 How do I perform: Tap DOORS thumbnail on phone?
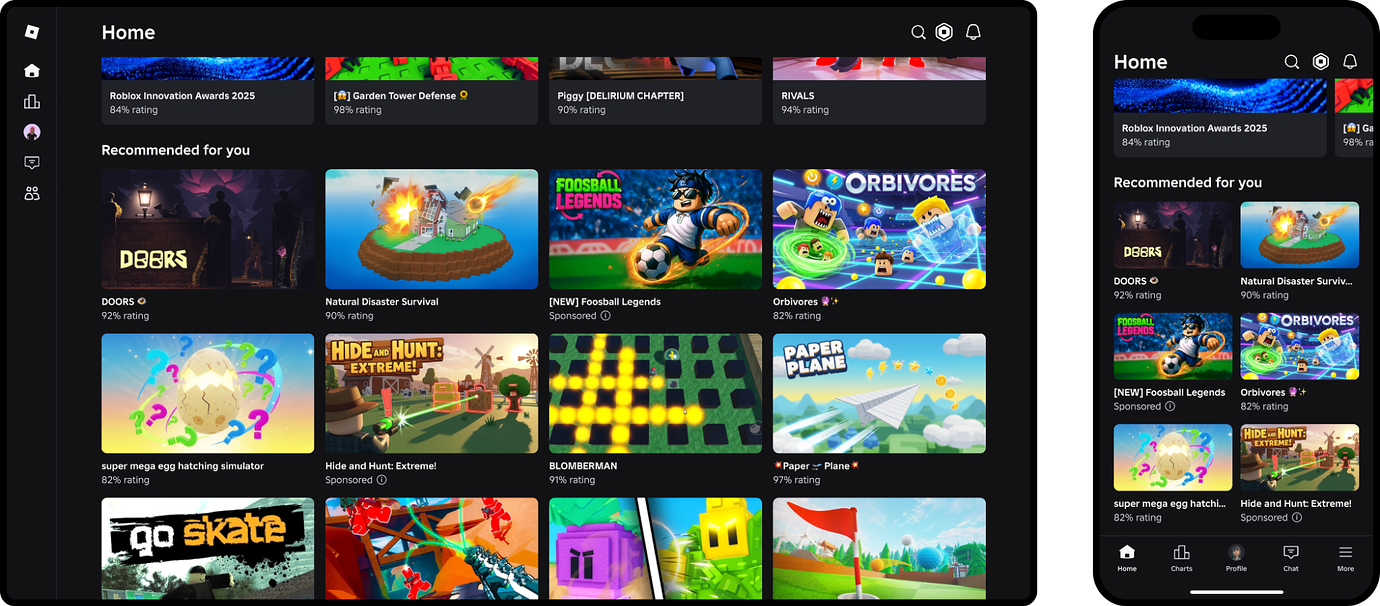point(1173,235)
